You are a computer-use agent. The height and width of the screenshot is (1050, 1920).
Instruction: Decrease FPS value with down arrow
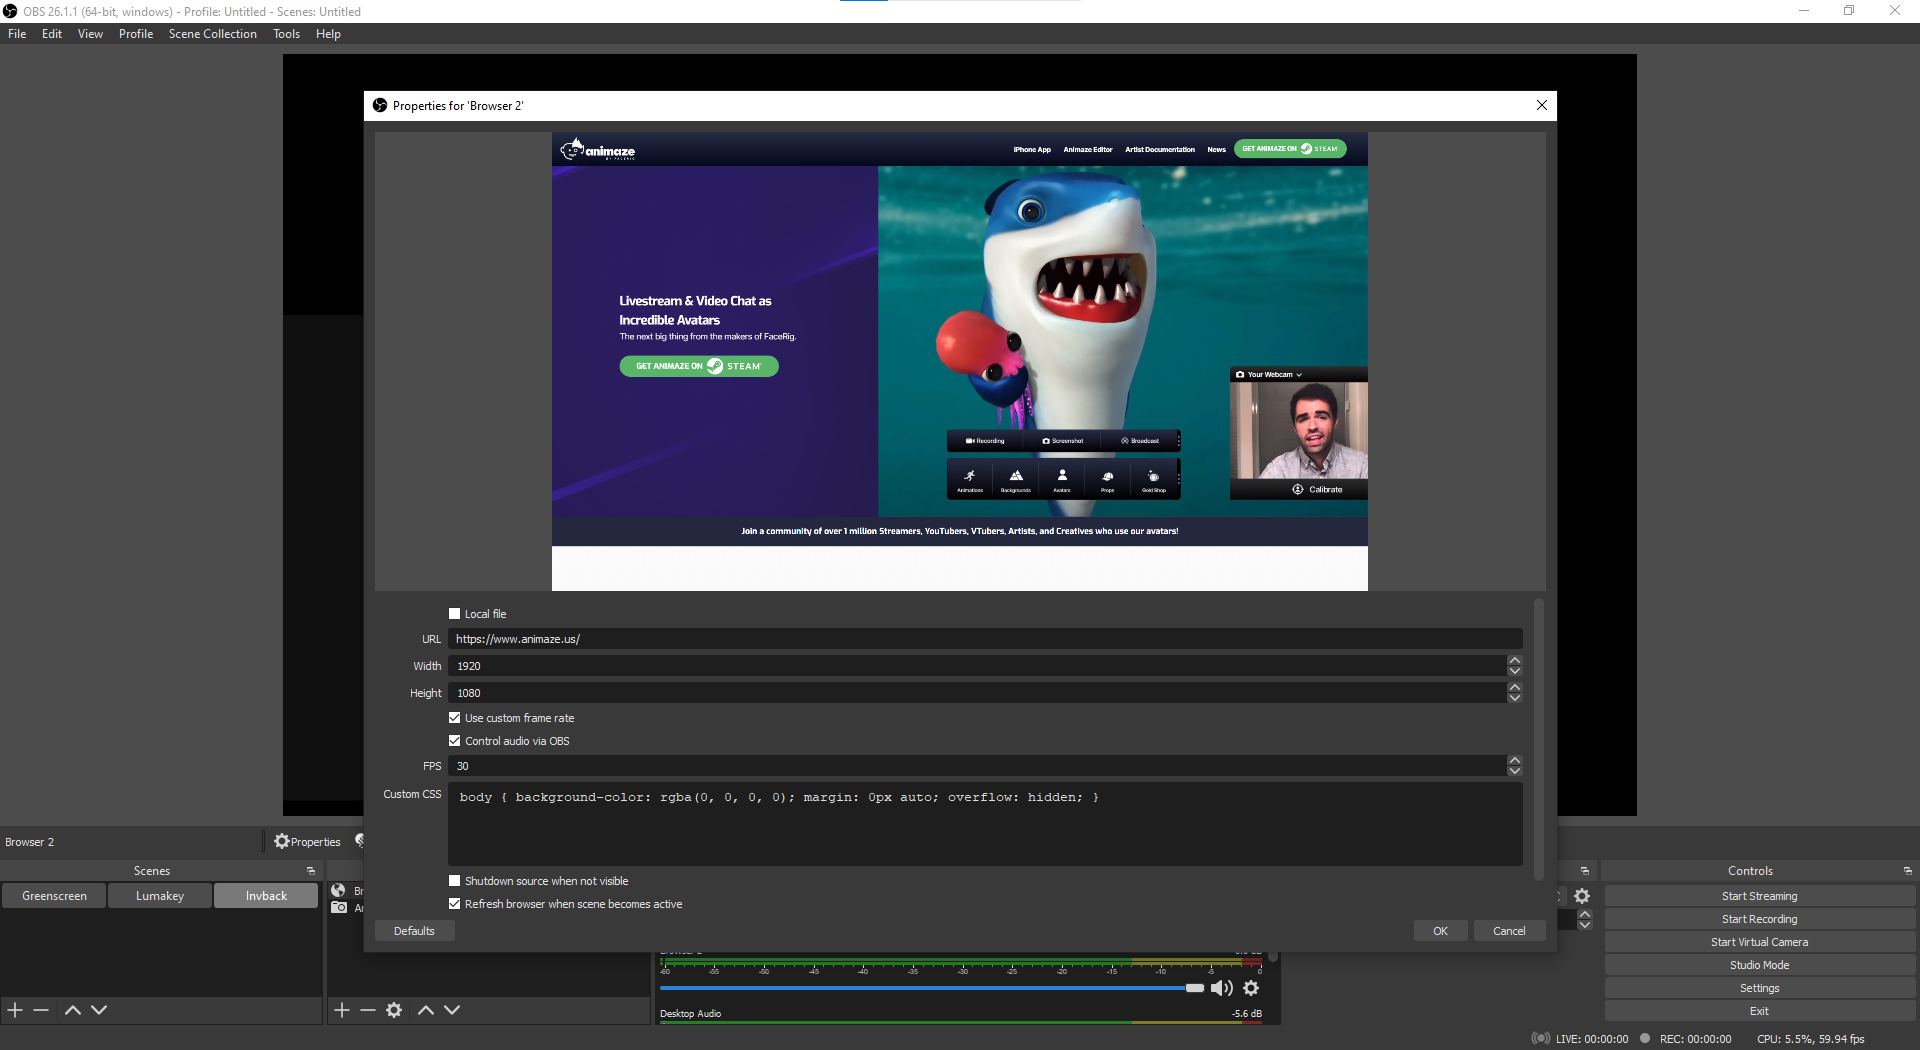[x=1515, y=771]
